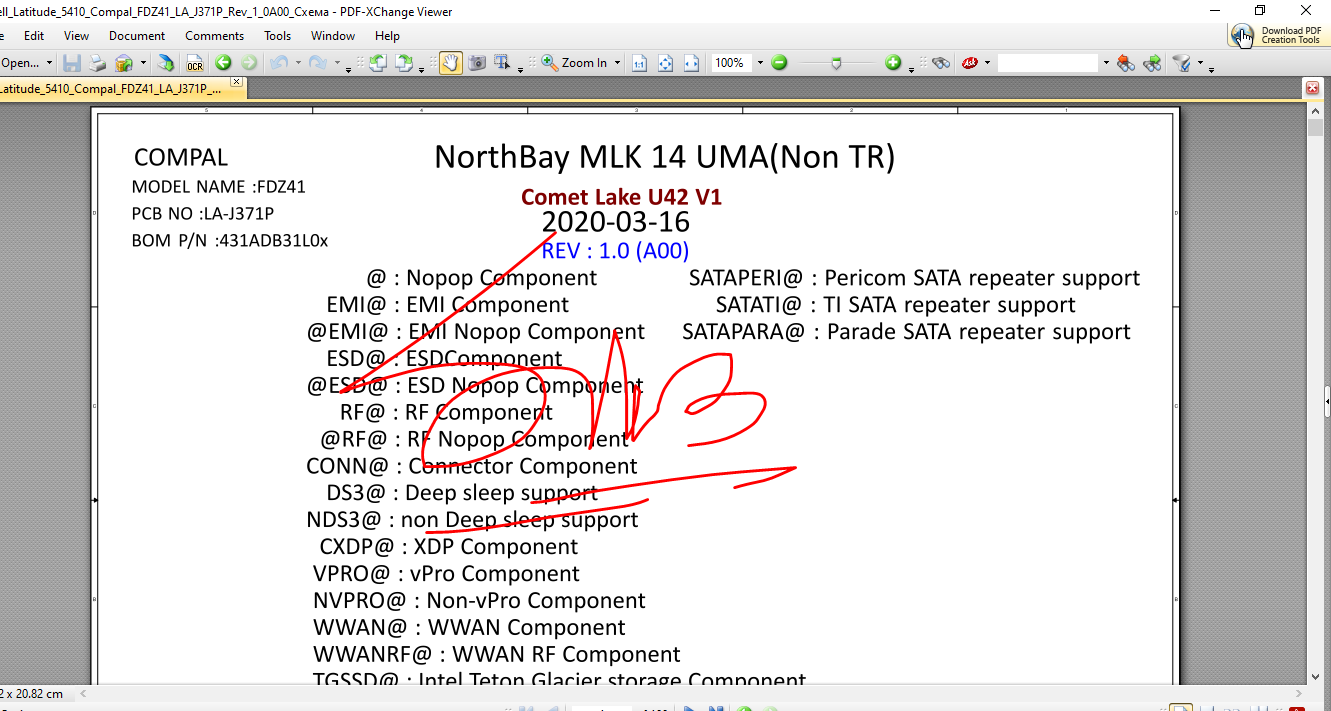This screenshot has height=711, width=1331.
Task: Click 'MODEL NAME :FDZ41' text
Action: (x=219, y=187)
